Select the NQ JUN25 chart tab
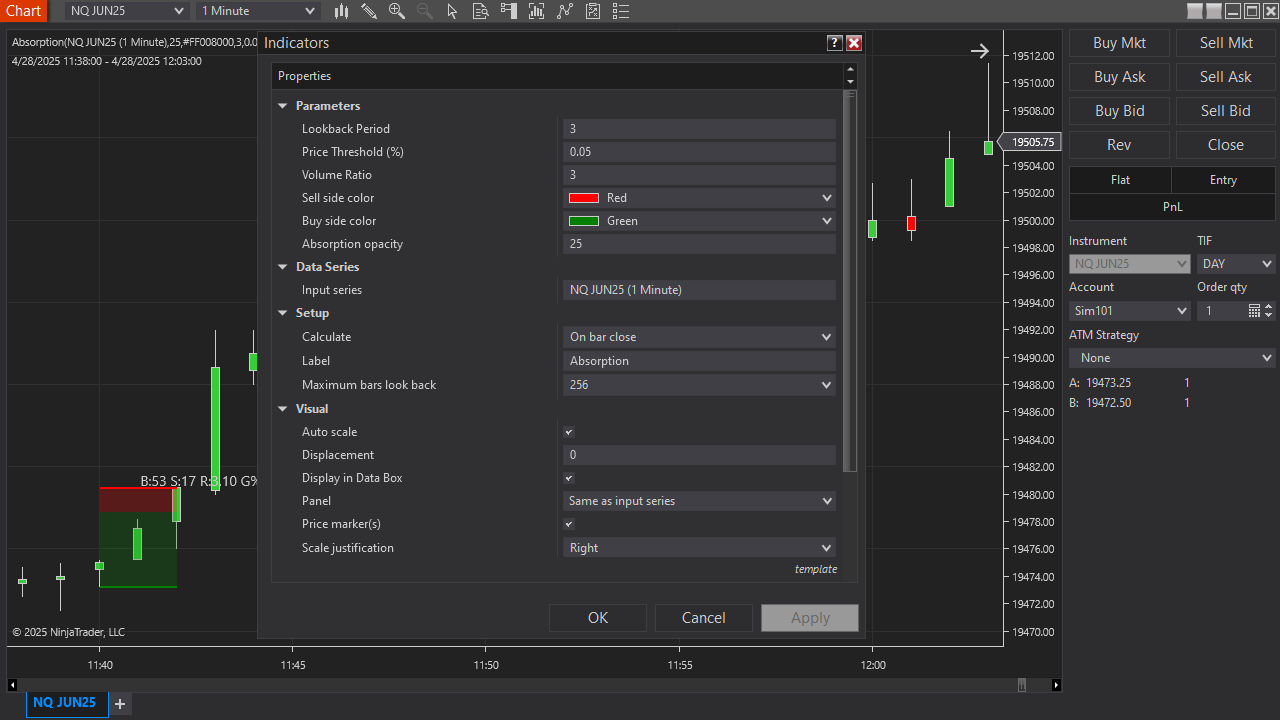The image size is (1280, 720). [65, 703]
